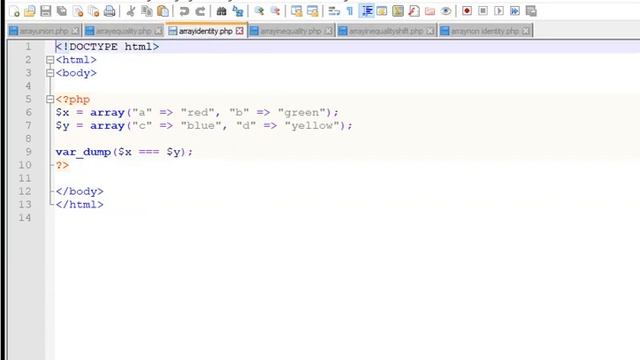Open Replace using the toolbar icon
The width and height of the screenshot is (640, 360).
tap(238, 11)
